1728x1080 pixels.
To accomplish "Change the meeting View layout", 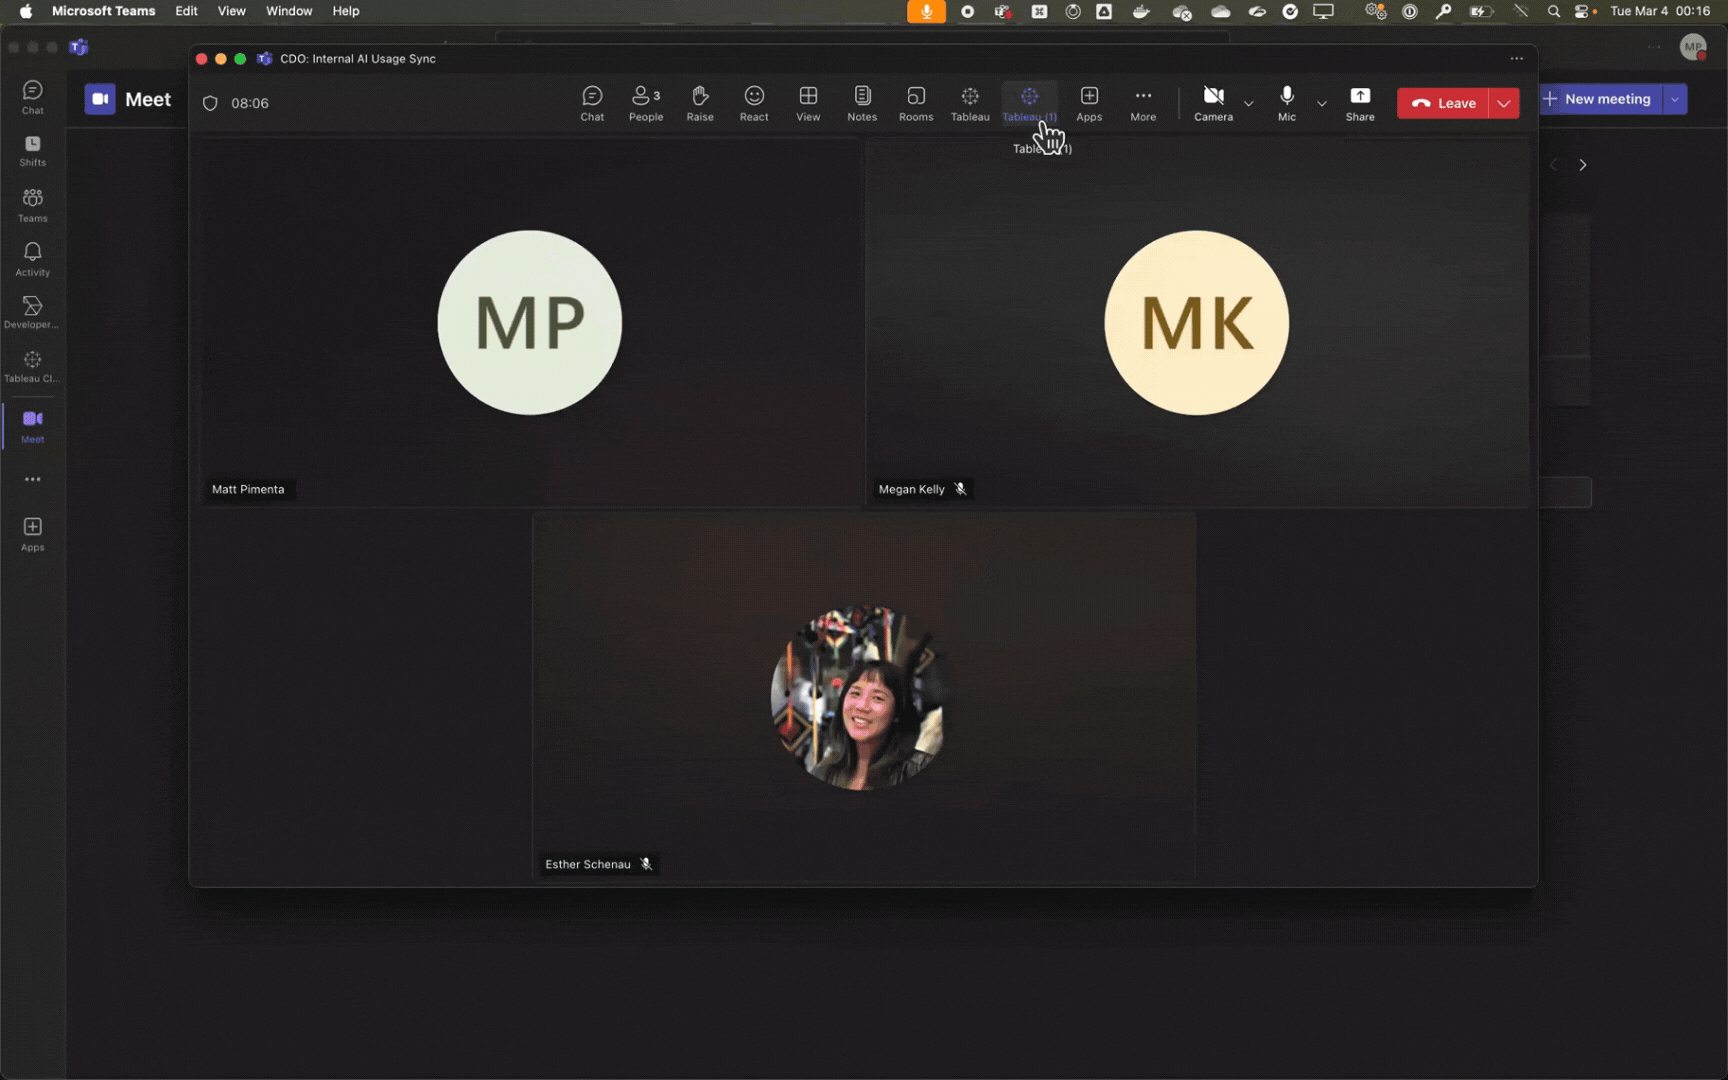I will [x=808, y=103].
